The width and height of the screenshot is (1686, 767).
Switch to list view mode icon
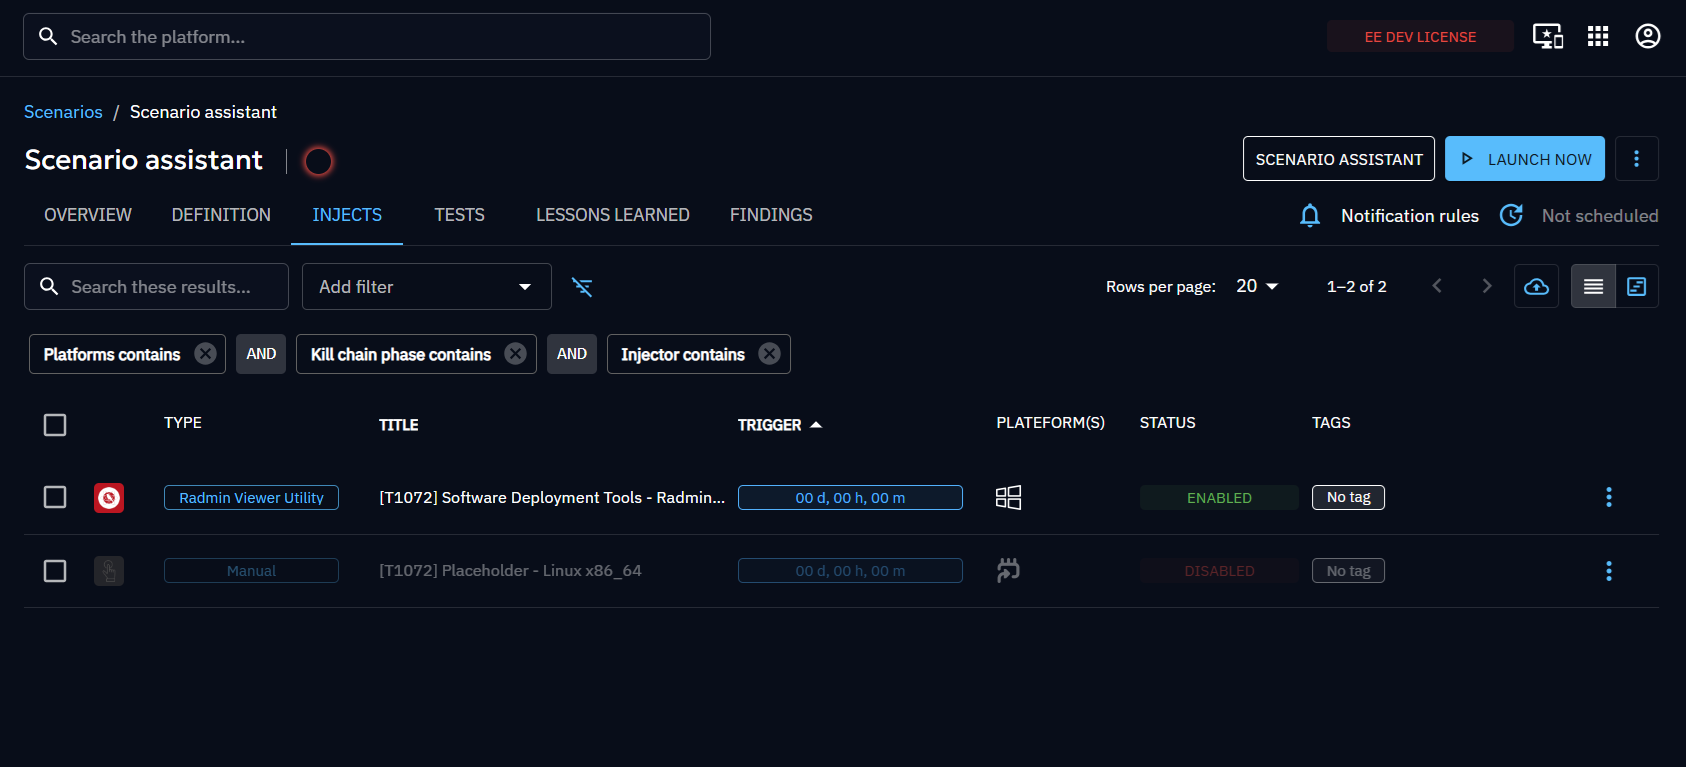click(x=1593, y=287)
